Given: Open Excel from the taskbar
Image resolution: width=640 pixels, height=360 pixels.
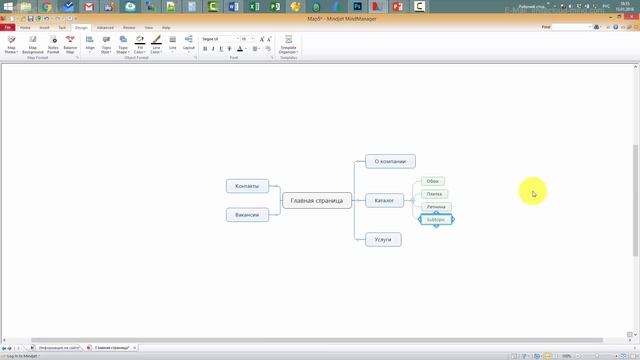Looking at the screenshot, I should 254,7.
